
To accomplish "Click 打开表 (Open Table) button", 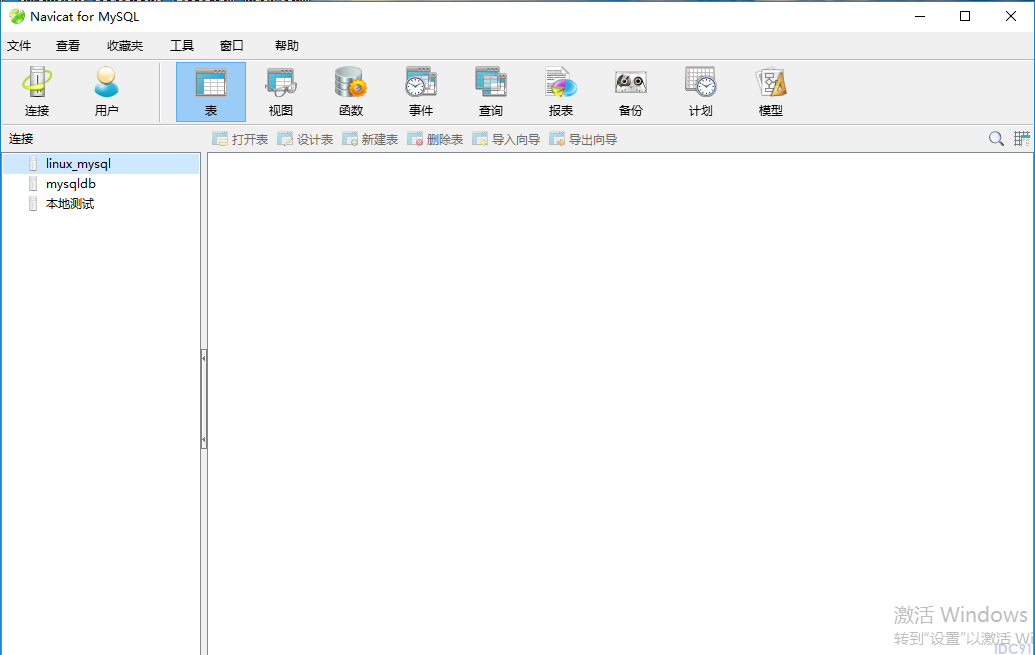I will [240, 139].
